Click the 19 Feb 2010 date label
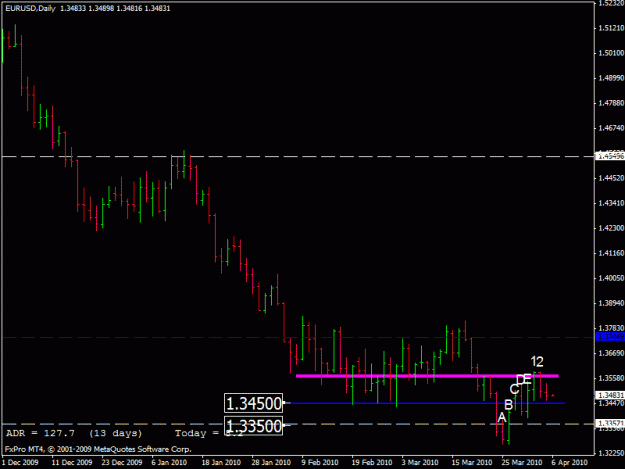The height and width of the screenshot is (469, 625). (371, 462)
